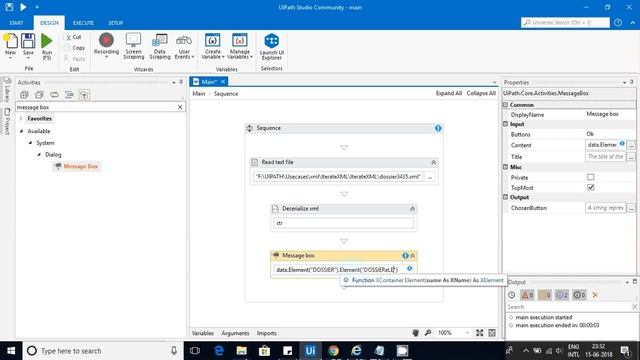Toggle the Private checkbox

coord(591,177)
